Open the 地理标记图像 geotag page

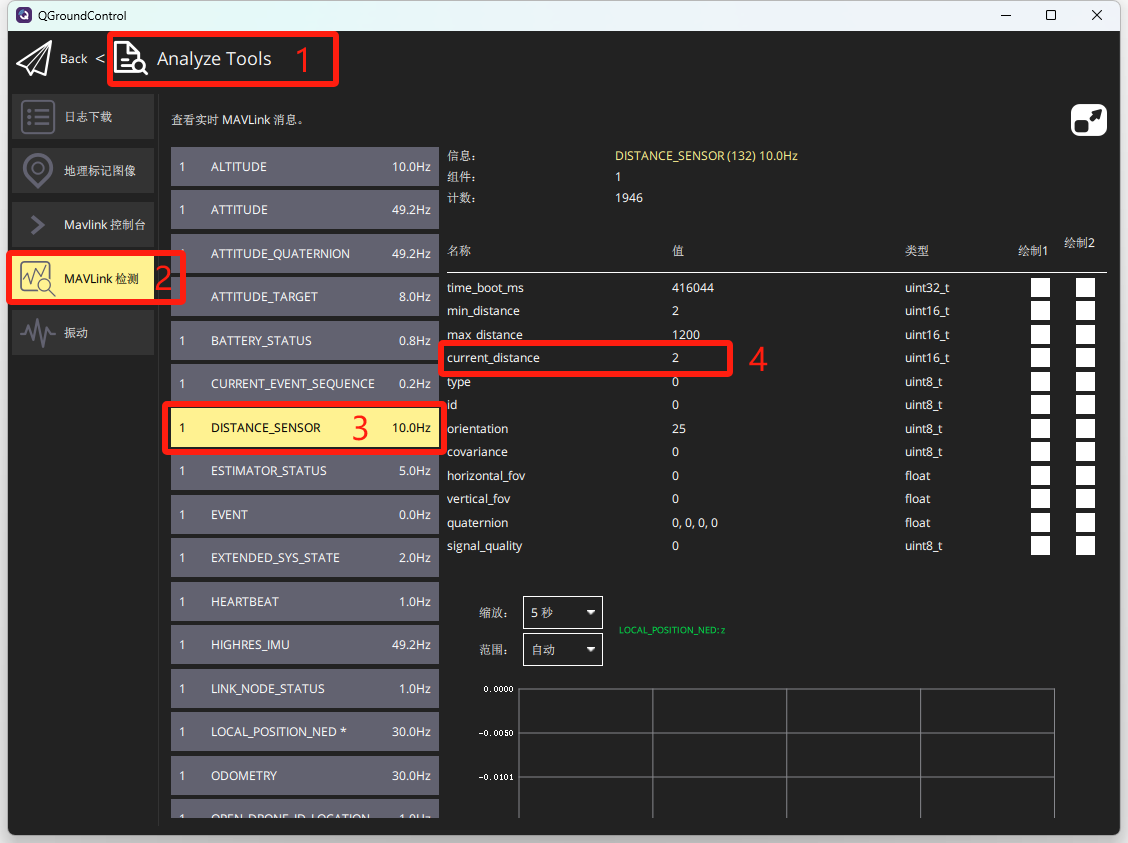tap(83, 170)
